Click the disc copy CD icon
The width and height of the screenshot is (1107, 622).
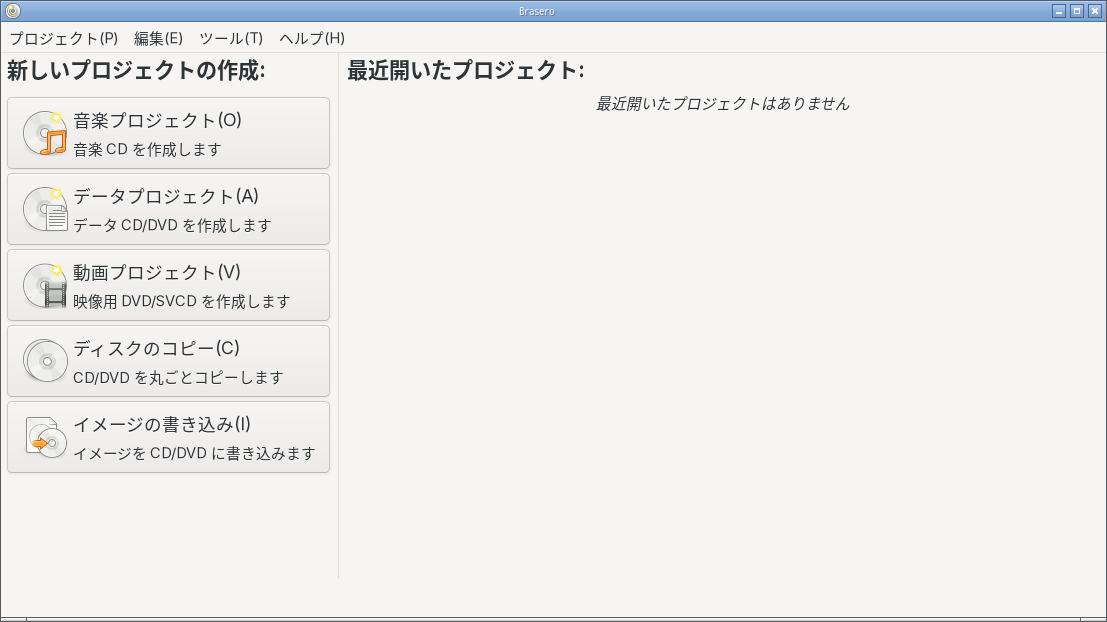tap(45, 361)
